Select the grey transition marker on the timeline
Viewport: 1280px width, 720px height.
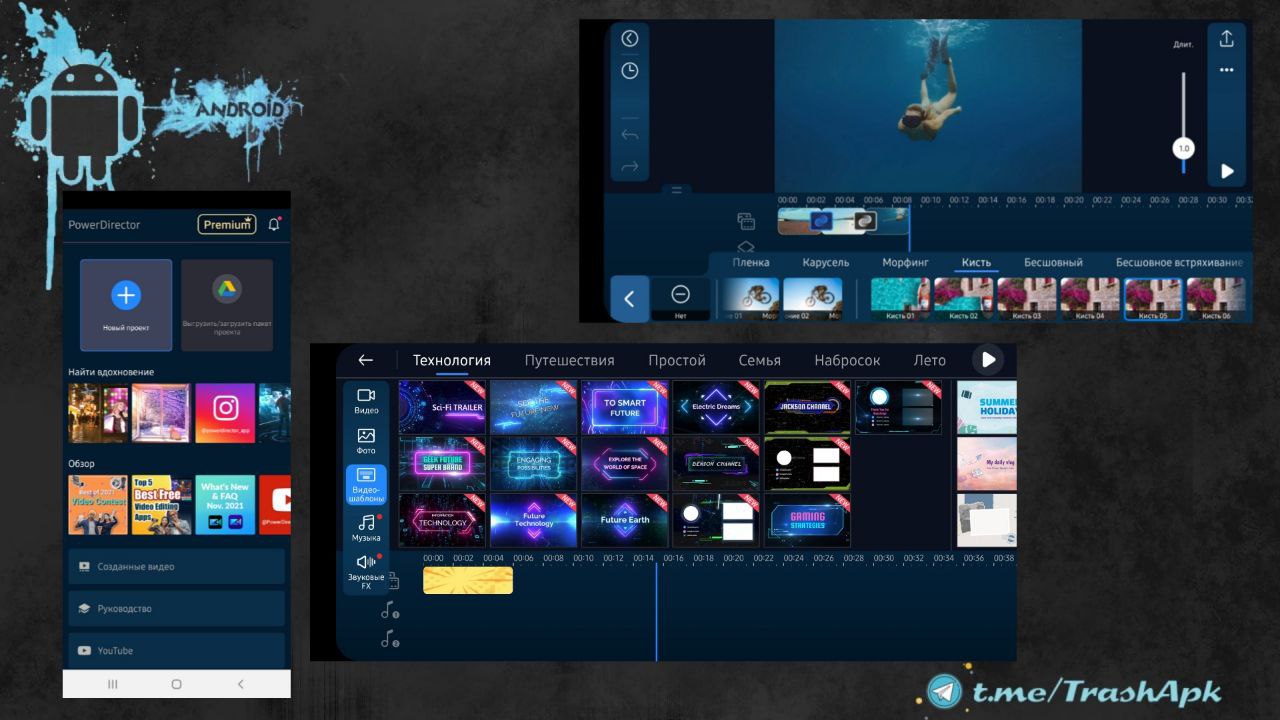click(x=866, y=221)
